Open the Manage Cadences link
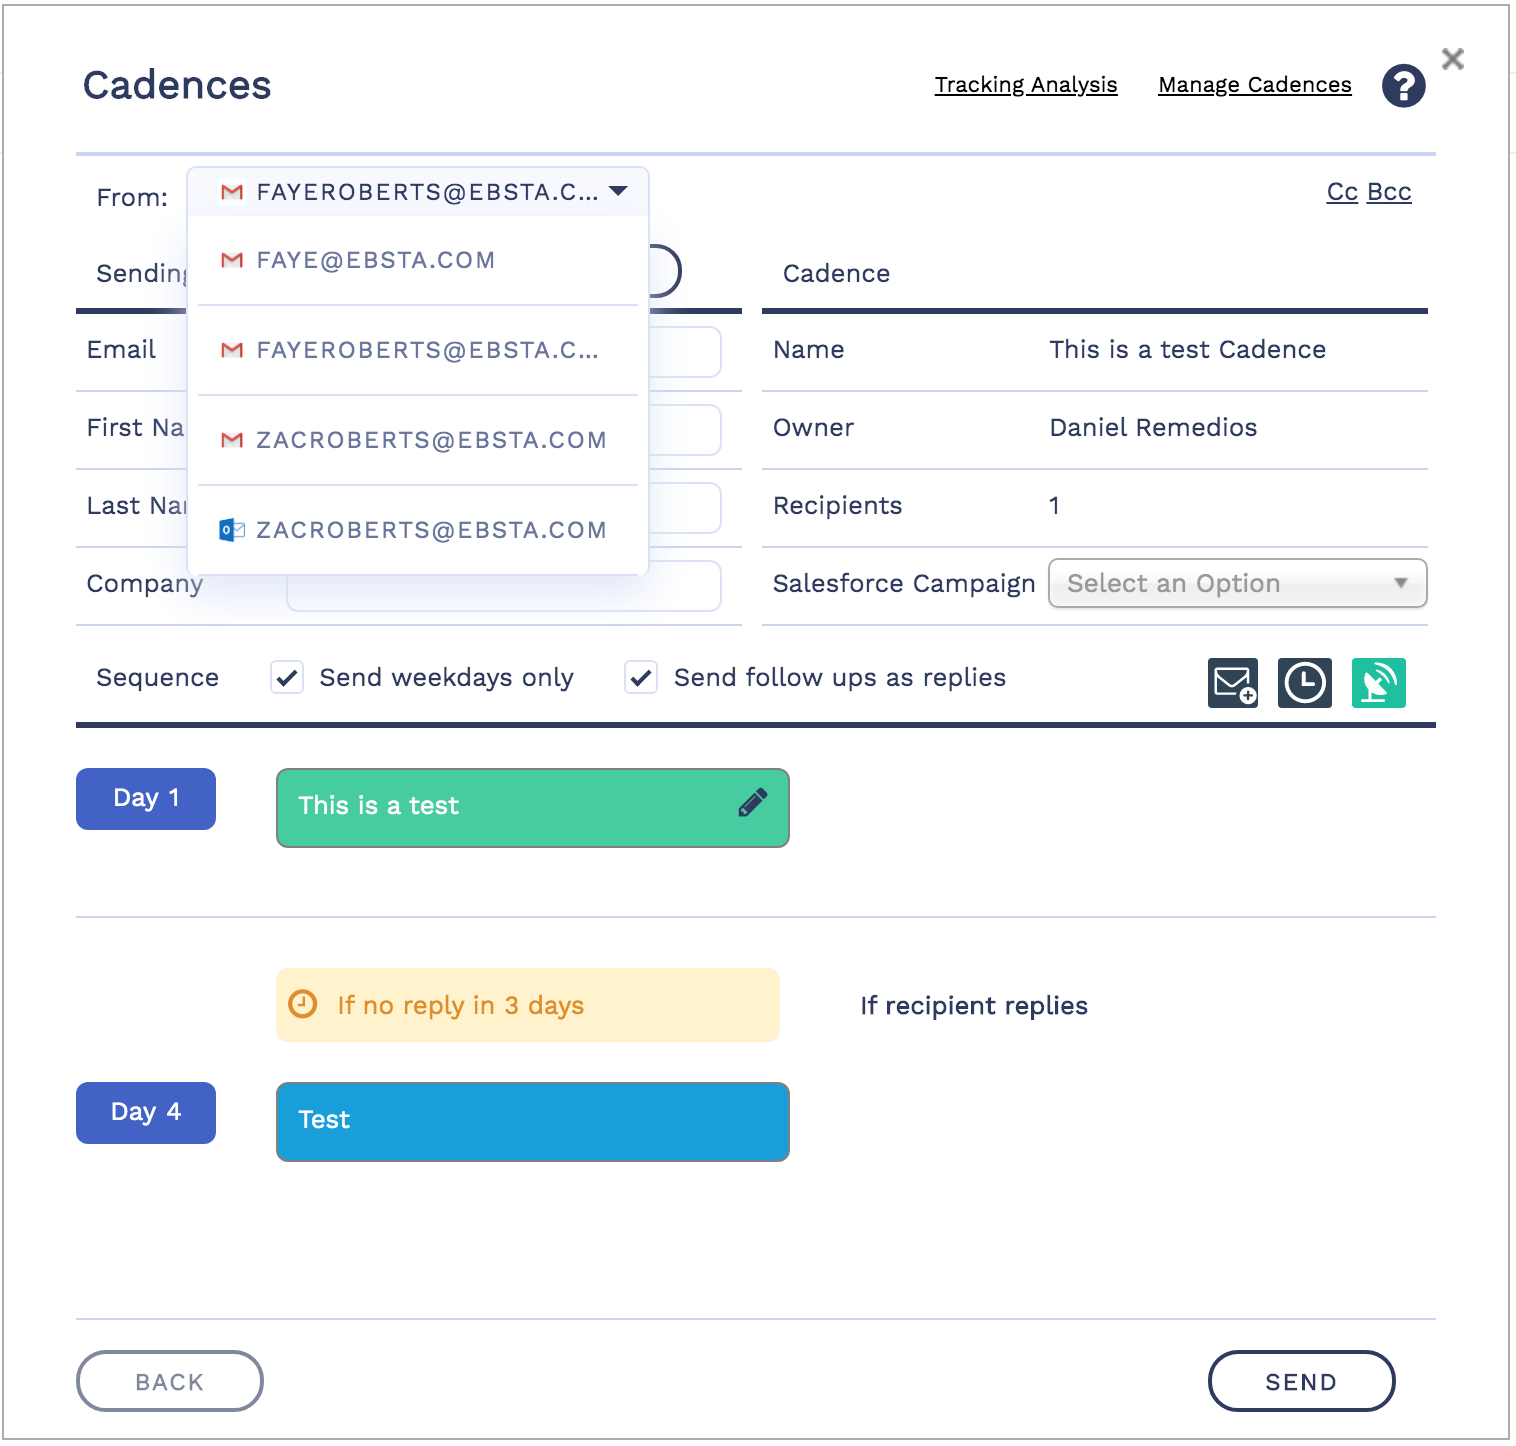1516x1446 pixels. click(x=1254, y=85)
